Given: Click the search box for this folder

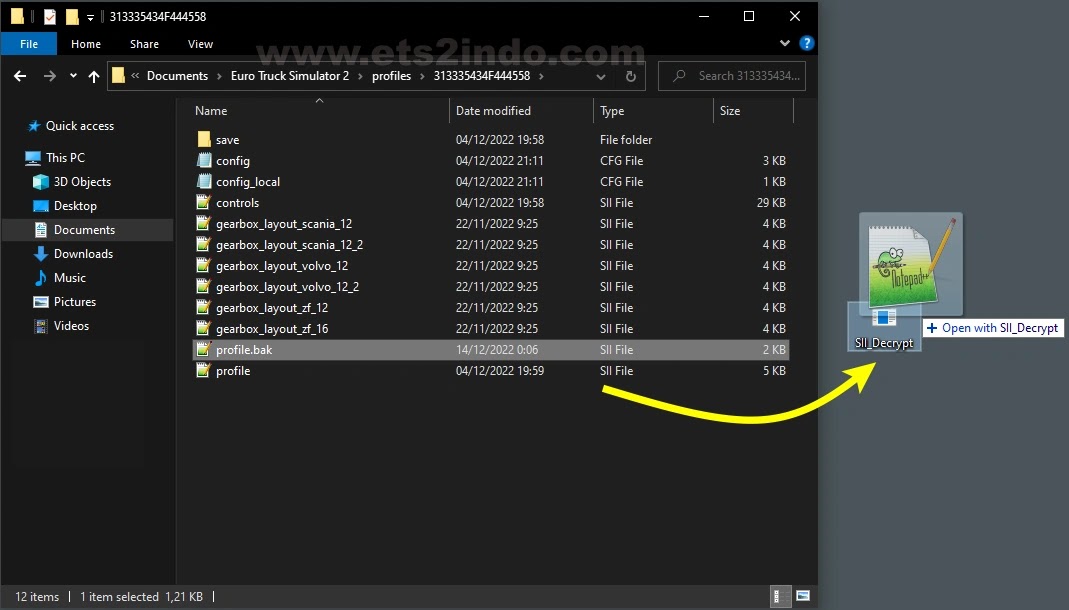Looking at the screenshot, I should (x=732, y=76).
